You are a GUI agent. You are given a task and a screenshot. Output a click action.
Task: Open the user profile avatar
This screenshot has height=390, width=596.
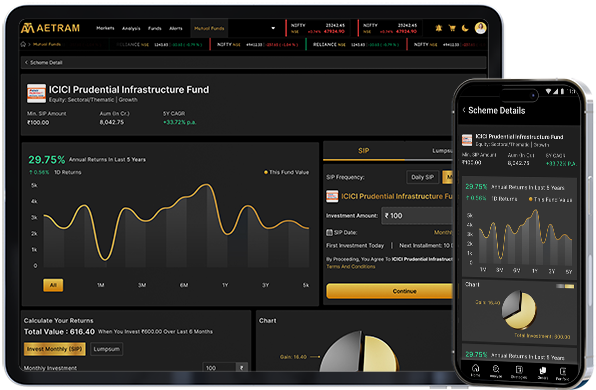click(480, 28)
